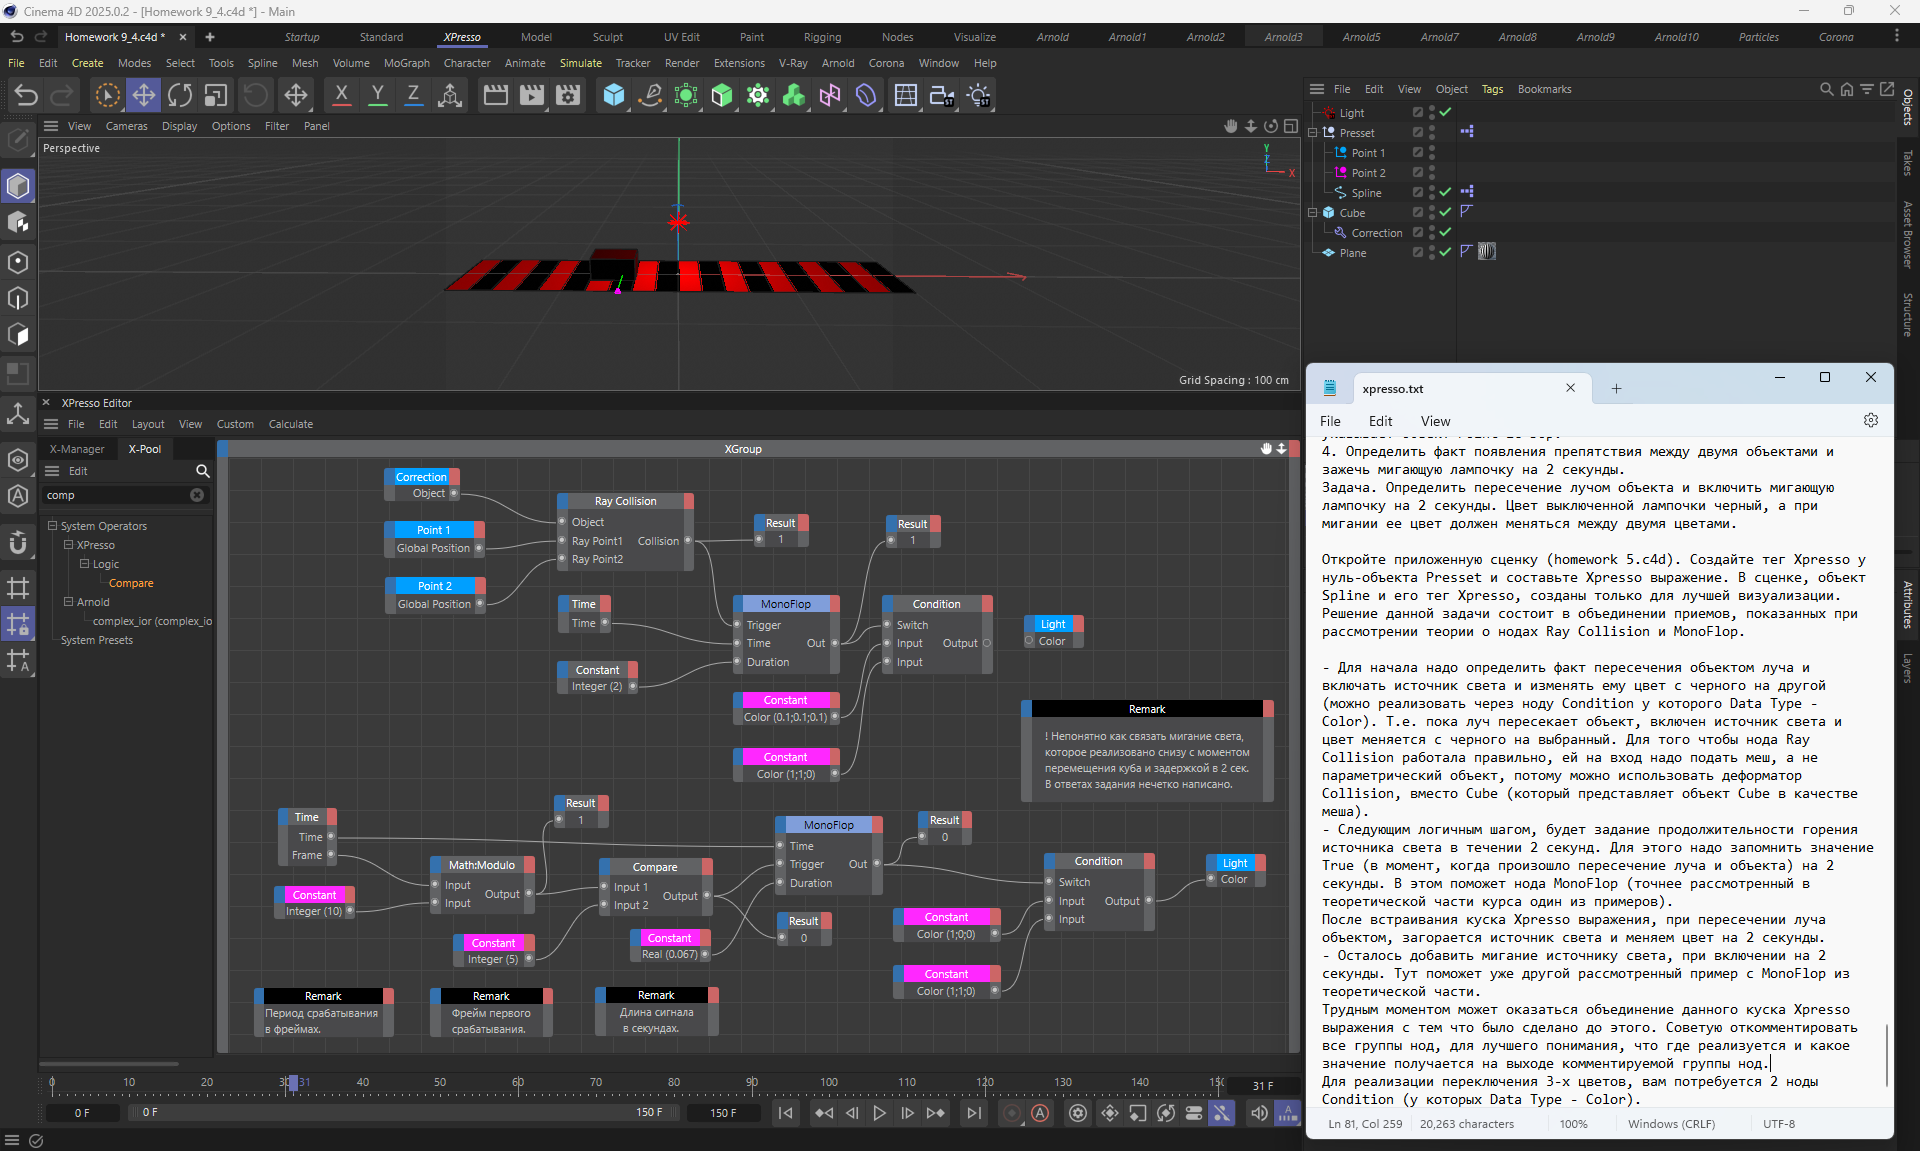This screenshot has height=1151, width=1920.
Task: Select the Compare node in X-Pool
Action: pos(131,583)
